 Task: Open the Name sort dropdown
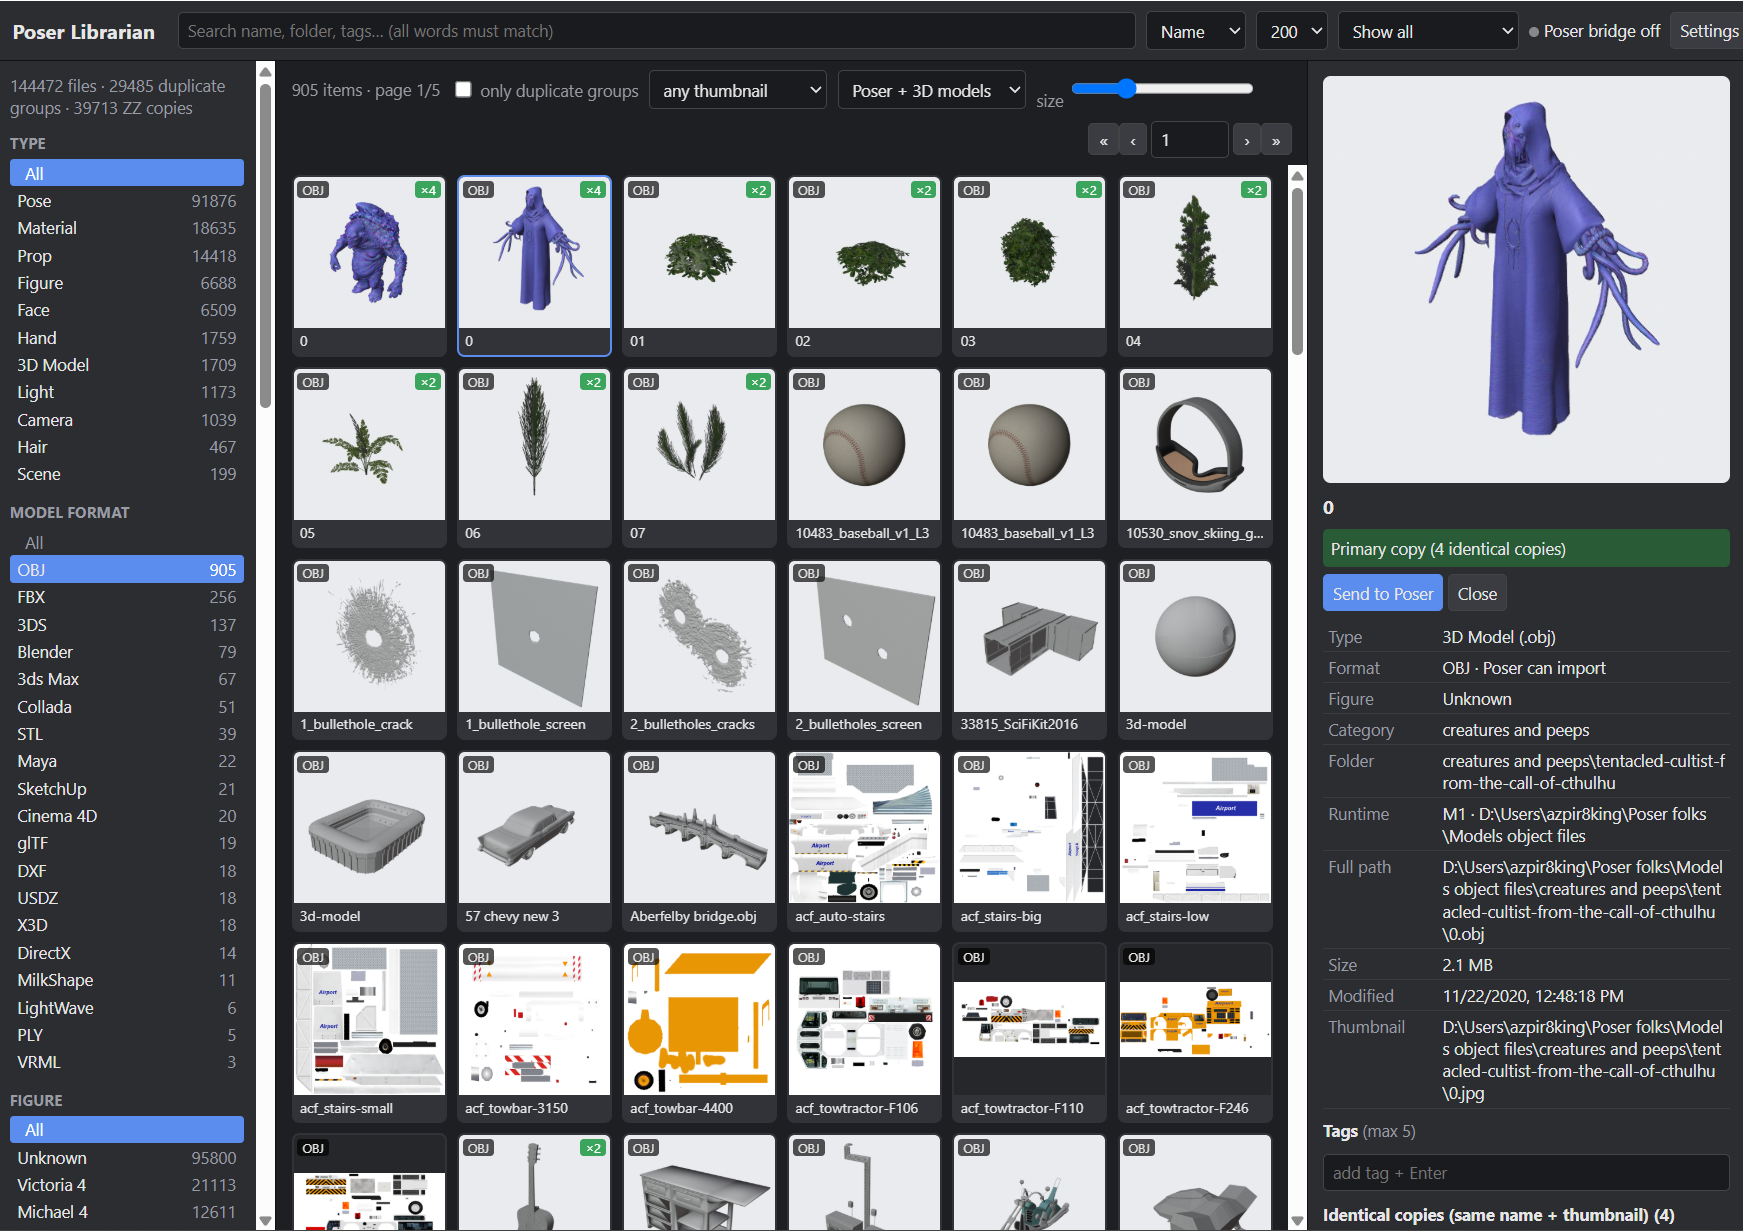(1195, 31)
